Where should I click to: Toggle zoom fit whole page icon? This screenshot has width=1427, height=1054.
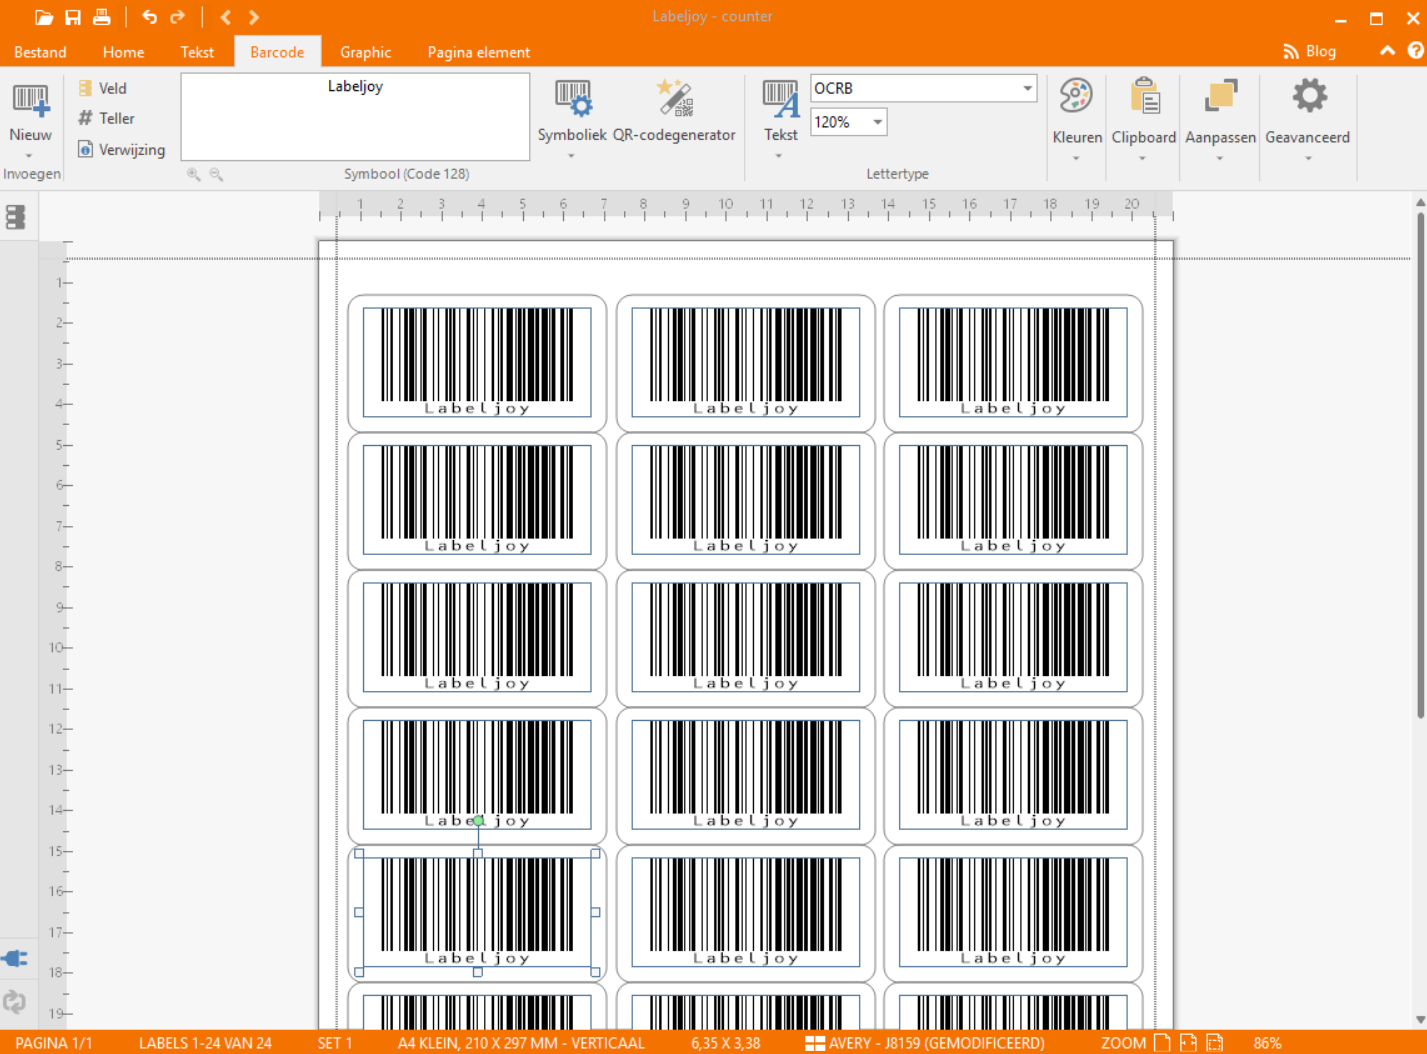tap(1162, 1043)
